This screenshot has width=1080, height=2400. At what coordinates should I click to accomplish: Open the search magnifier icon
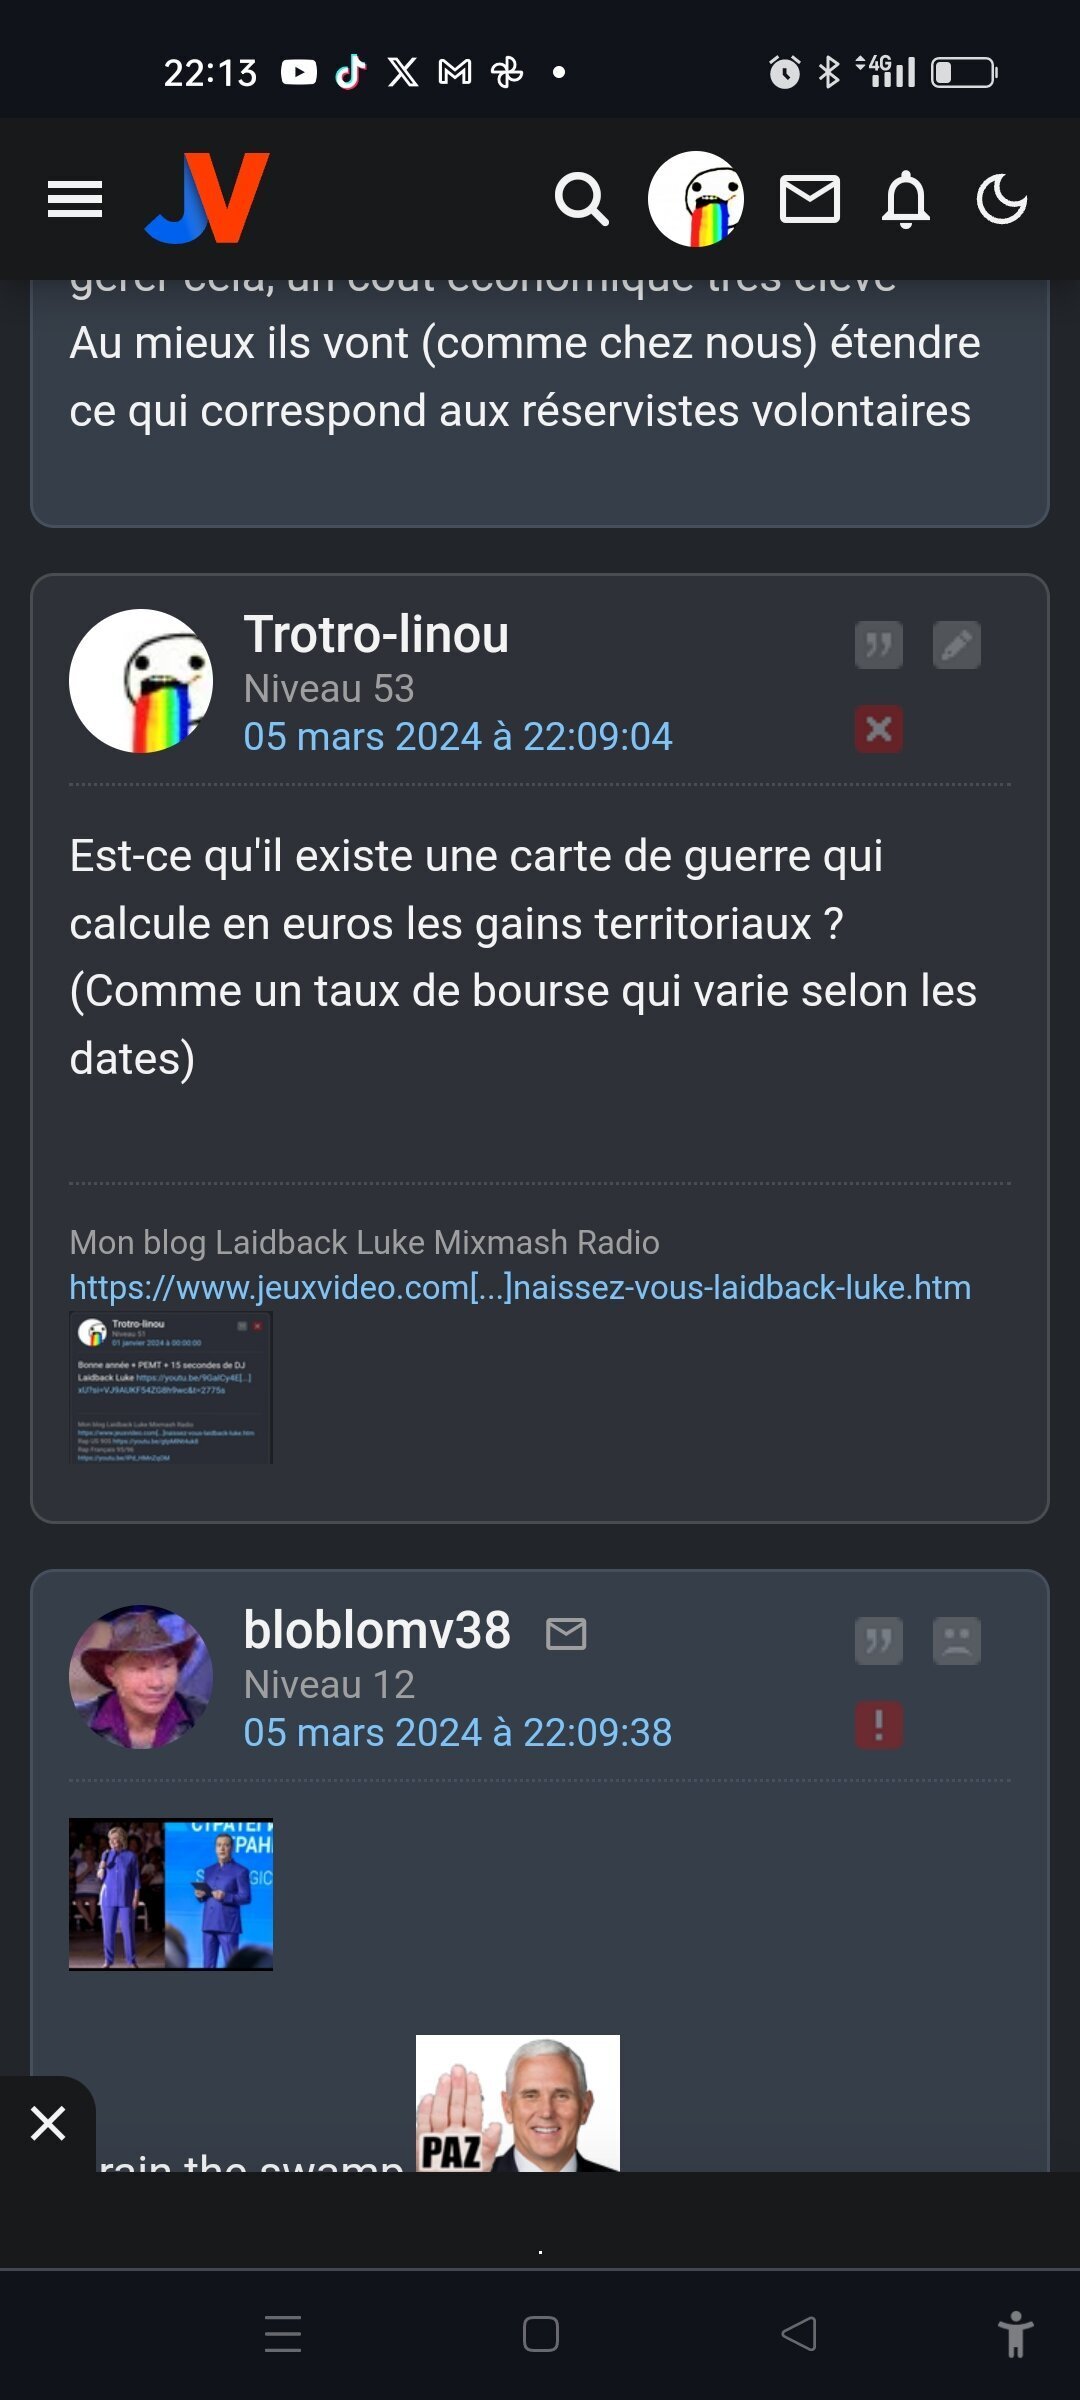582,199
